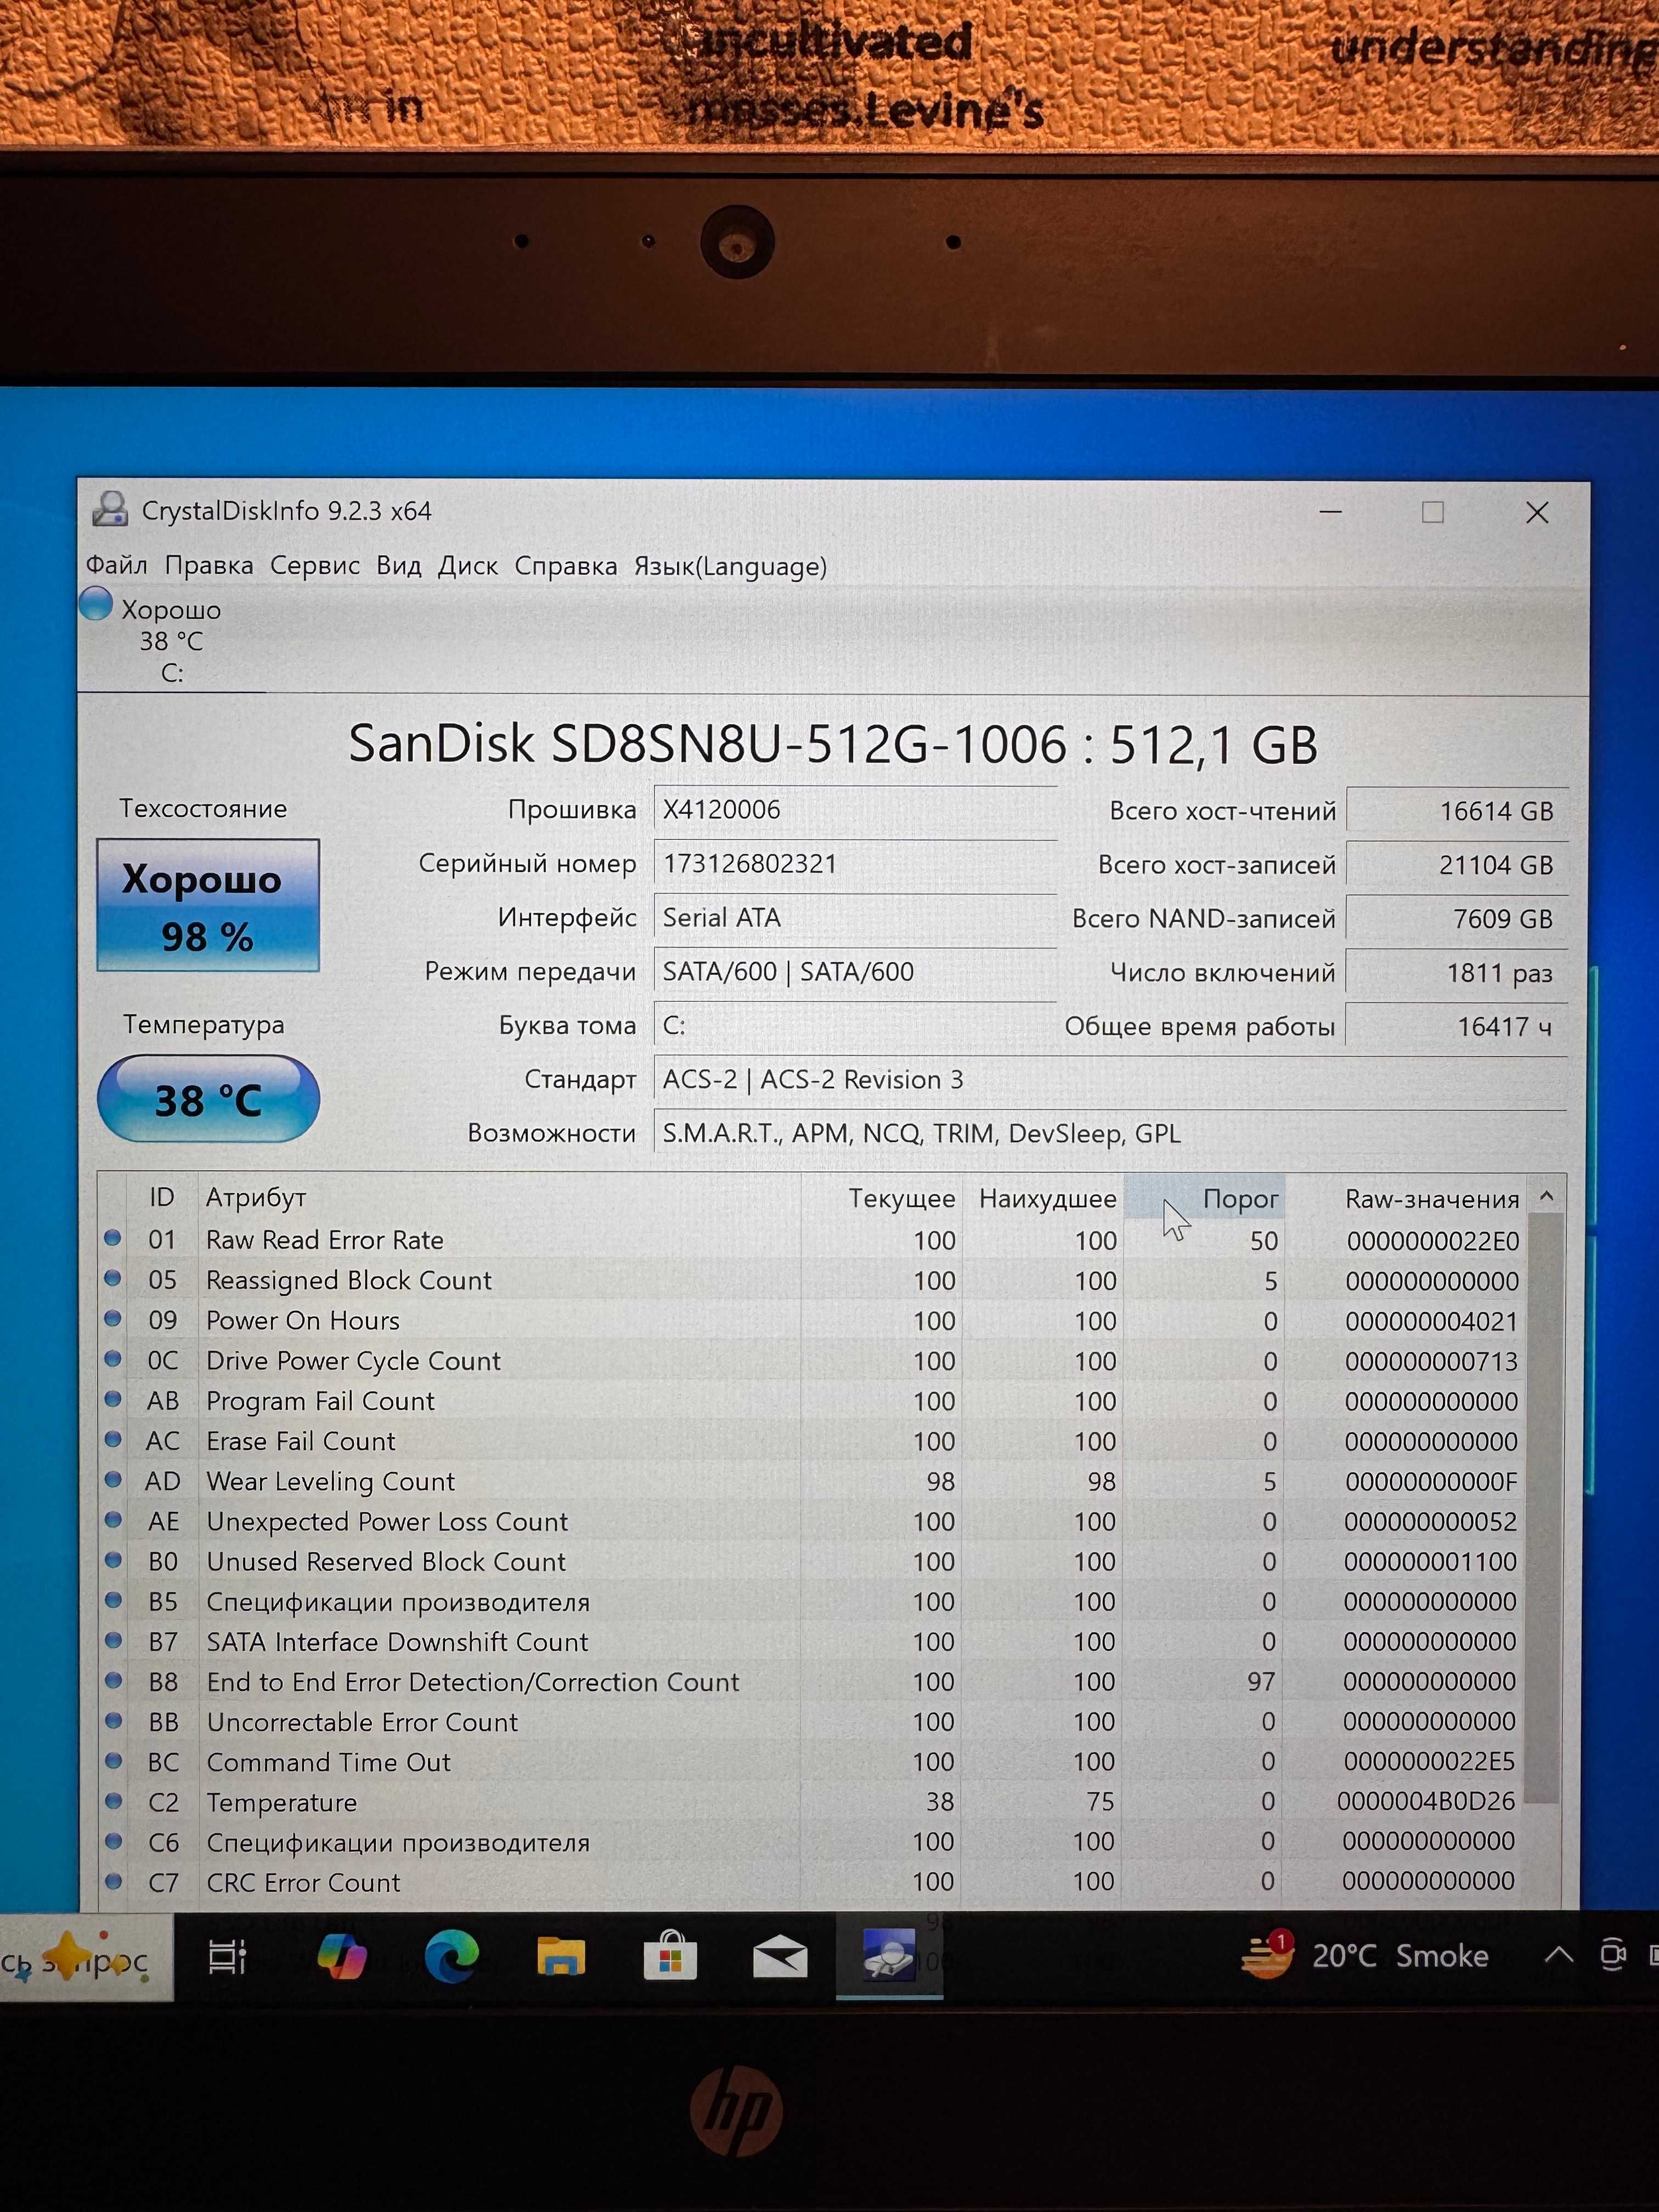The image size is (1659, 2212).
Task: Click power on count value 1811 раз
Action: pyautogui.click(x=1457, y=973)
